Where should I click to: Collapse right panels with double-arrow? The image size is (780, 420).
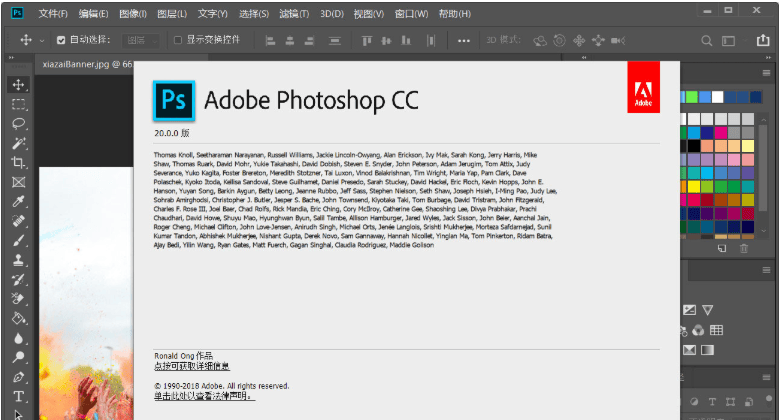tap(768, 58)
